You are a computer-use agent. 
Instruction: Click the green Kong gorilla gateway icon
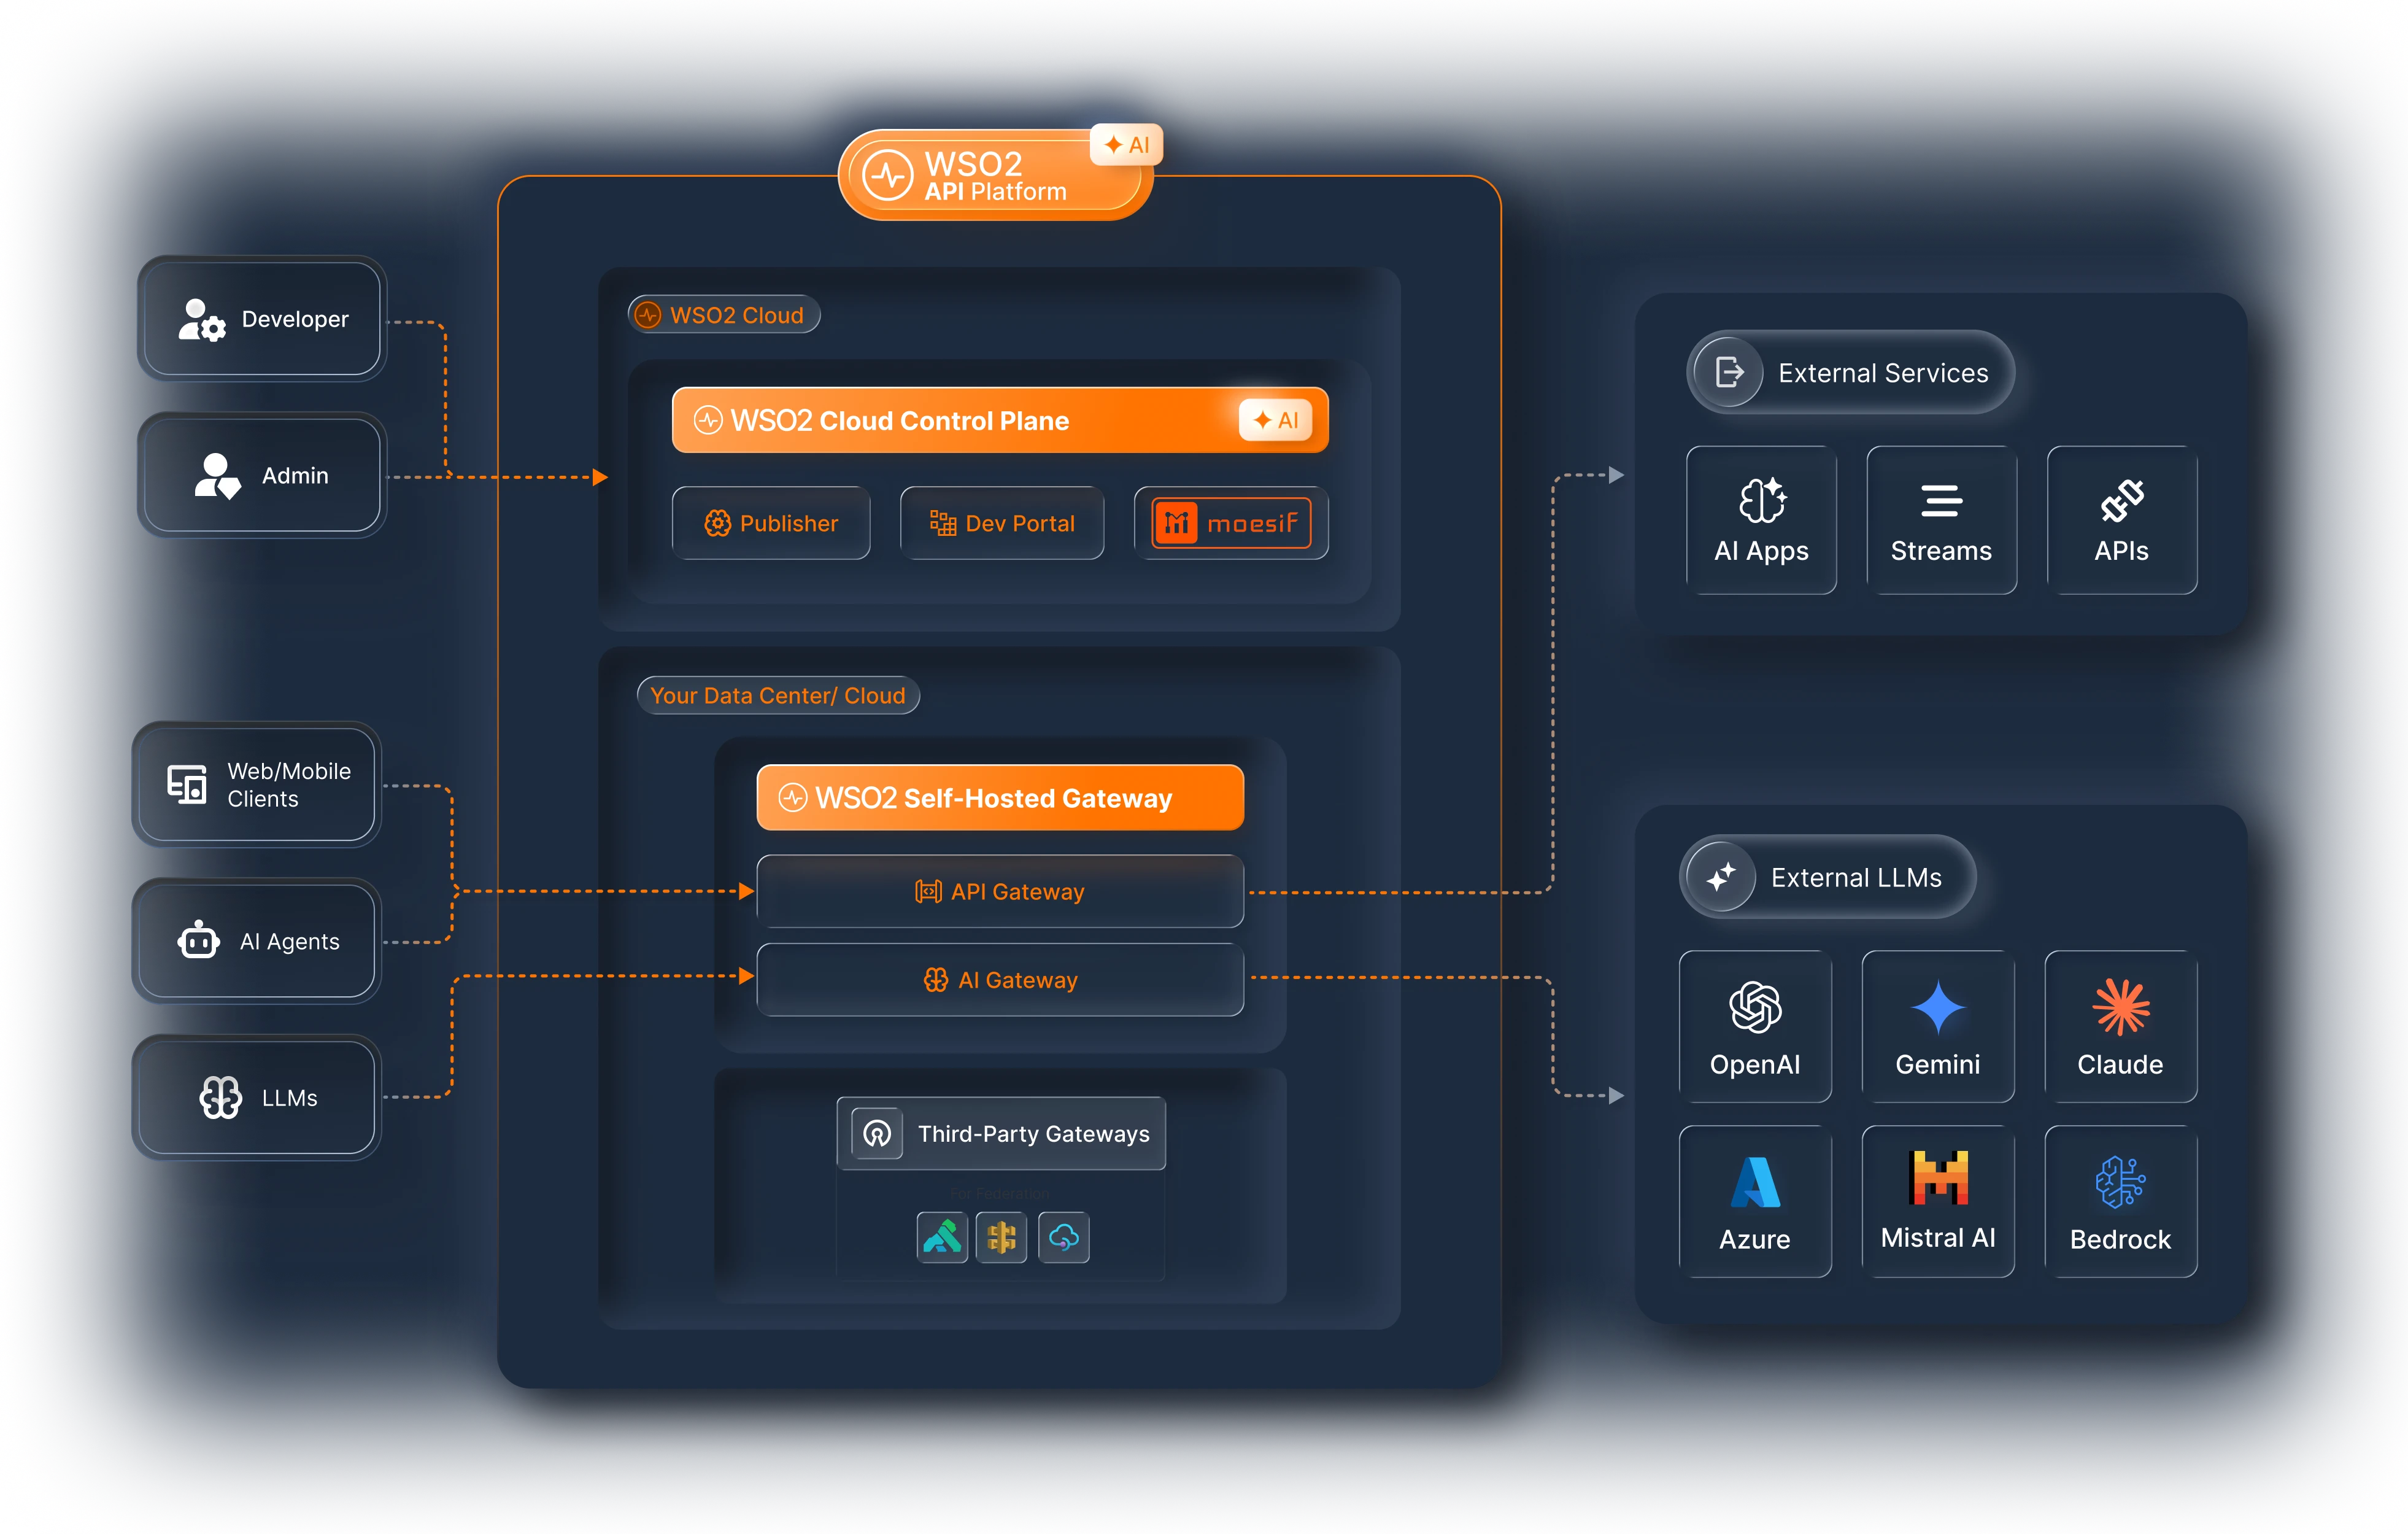coord(942,1238)
